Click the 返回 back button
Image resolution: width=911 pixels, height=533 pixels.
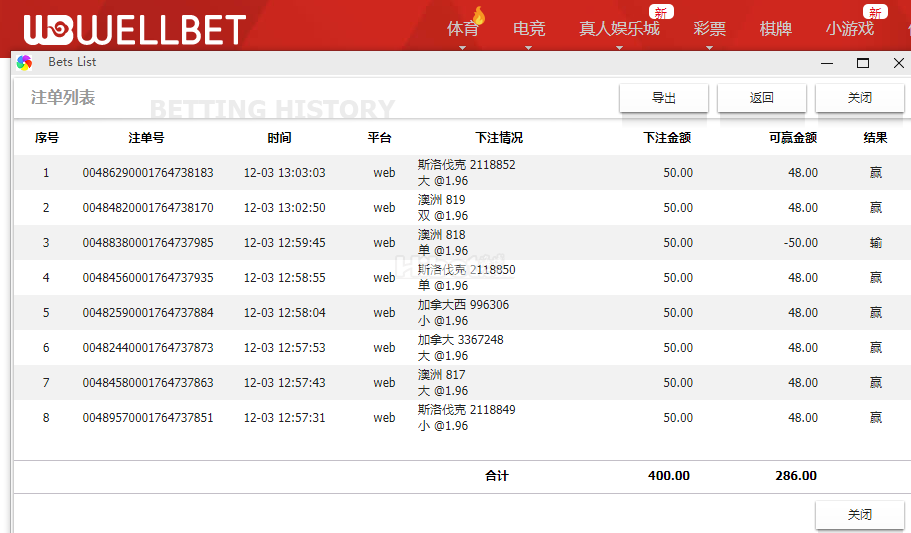click(762, 98)
